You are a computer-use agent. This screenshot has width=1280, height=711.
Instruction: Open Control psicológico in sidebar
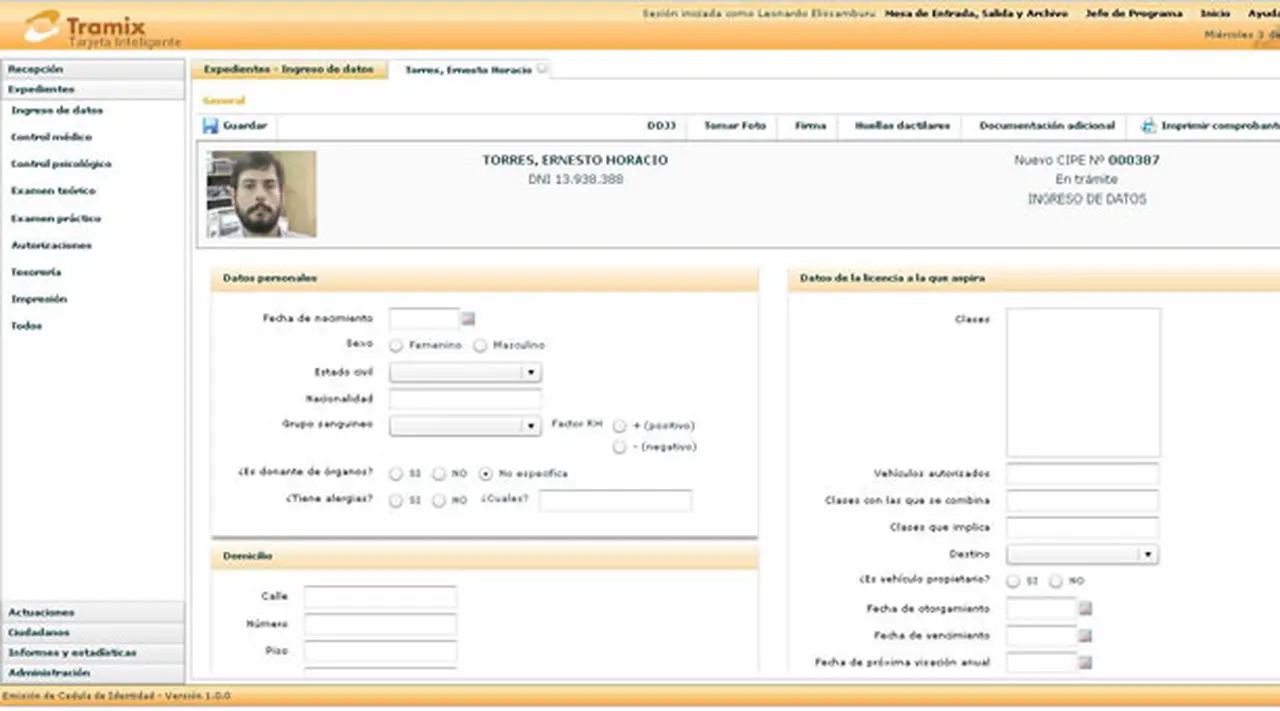coord(61,164)
